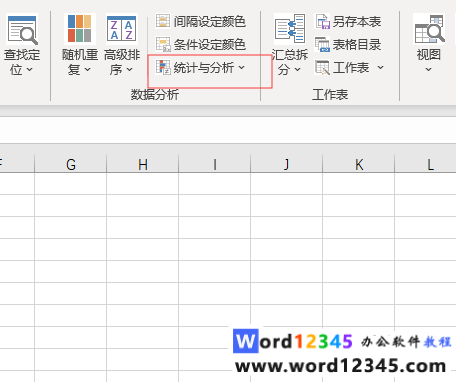Screen dimensions: 456x382
Task: Click the 工作表 icon
Action: (322, 68)
